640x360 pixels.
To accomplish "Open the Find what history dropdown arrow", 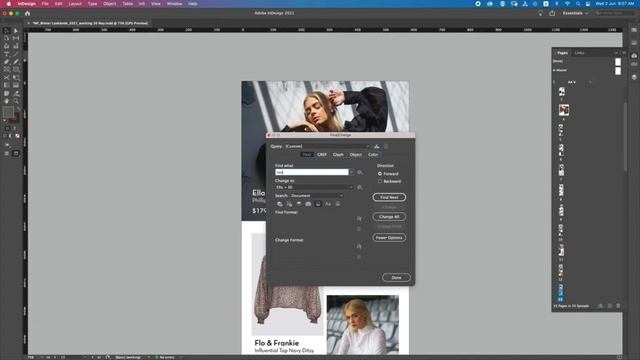I will [351, 172].
